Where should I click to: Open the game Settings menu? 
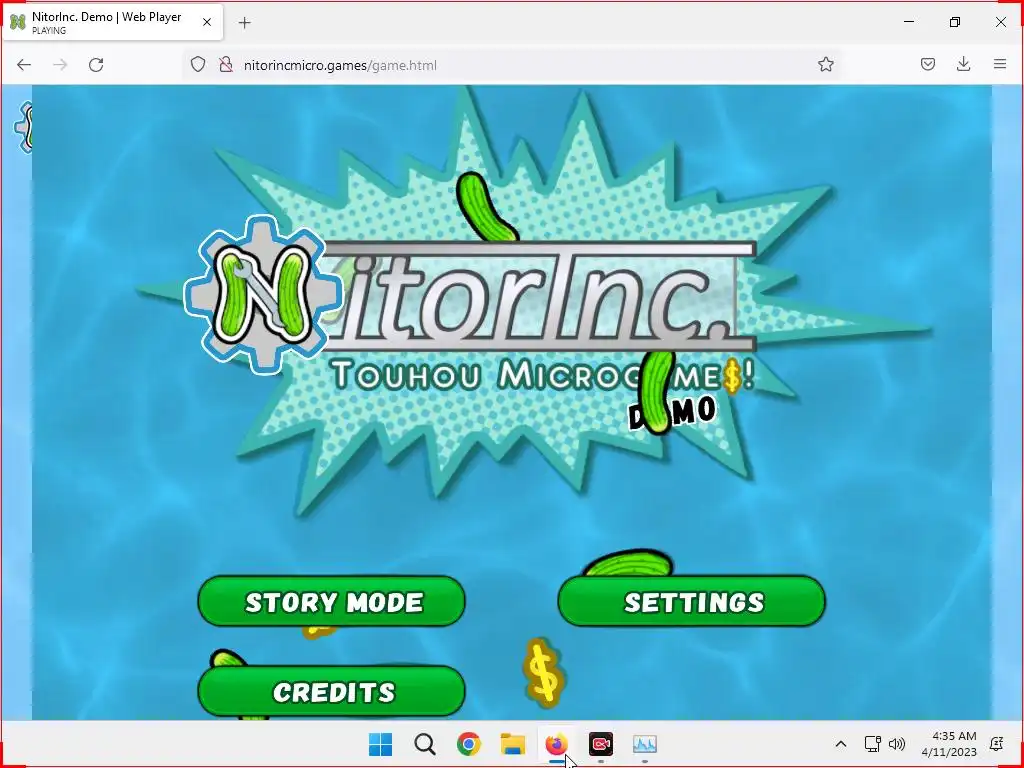[x=692, y=601]
